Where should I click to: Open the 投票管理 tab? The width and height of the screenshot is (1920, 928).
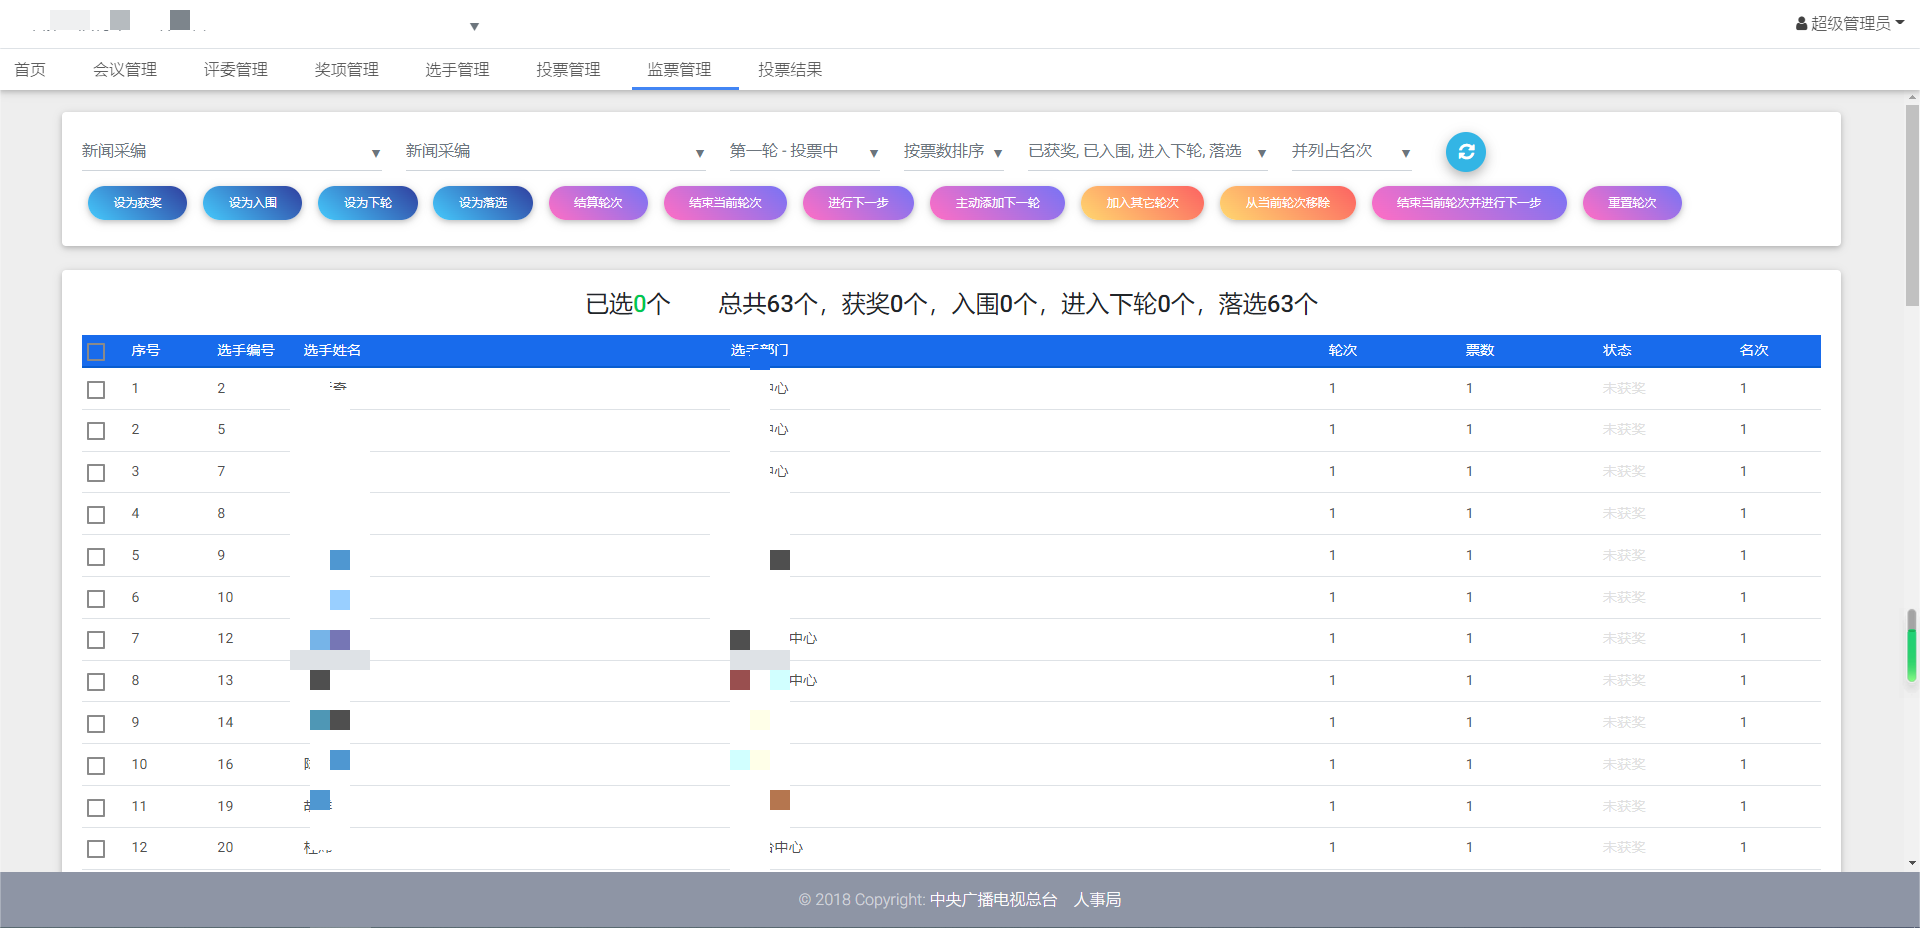click(569, 70)
